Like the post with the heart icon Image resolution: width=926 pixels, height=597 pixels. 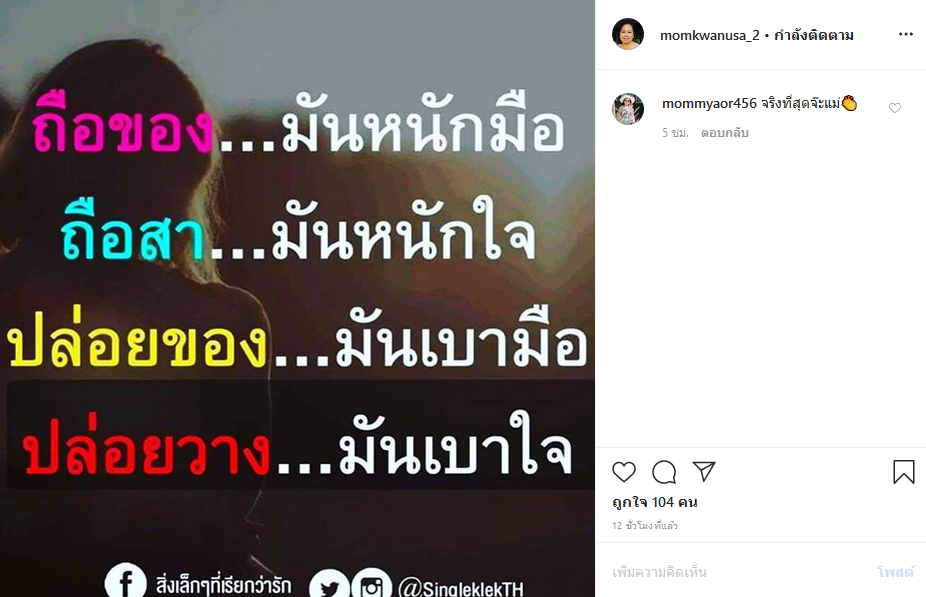pos(624,472)
